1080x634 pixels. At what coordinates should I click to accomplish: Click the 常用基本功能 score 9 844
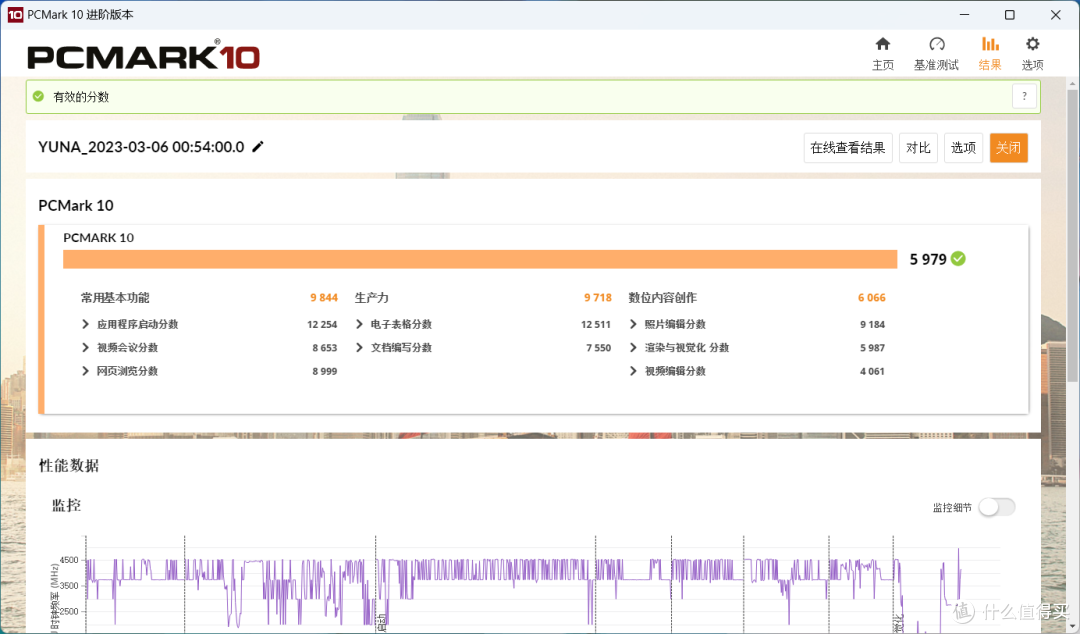click(x=324, y=298)
